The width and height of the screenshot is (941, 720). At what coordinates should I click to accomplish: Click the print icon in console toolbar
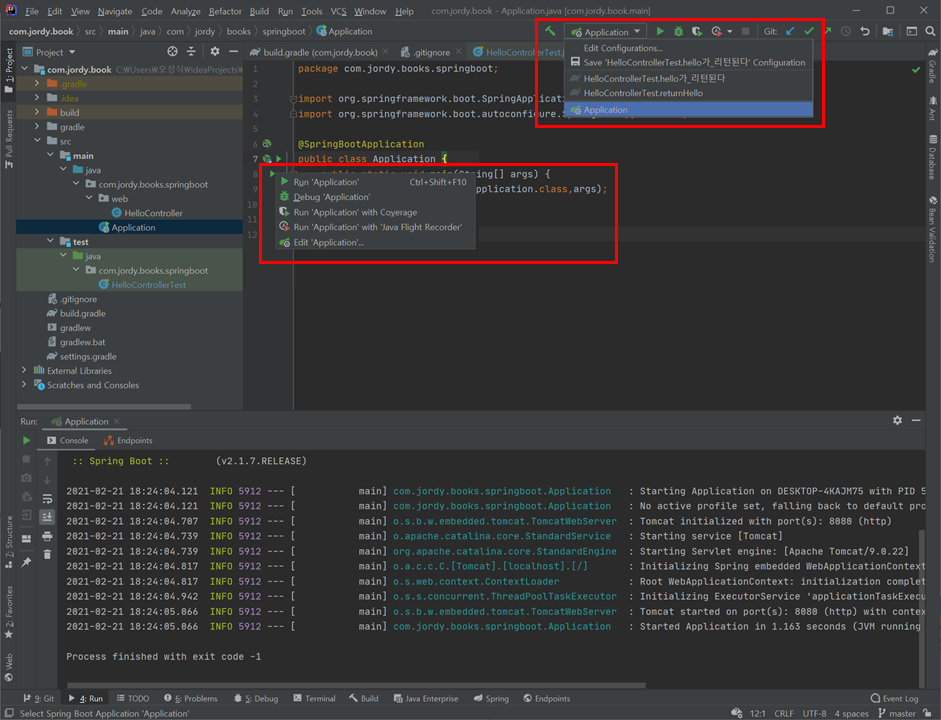pyautogui.click(x=47, y=536)
